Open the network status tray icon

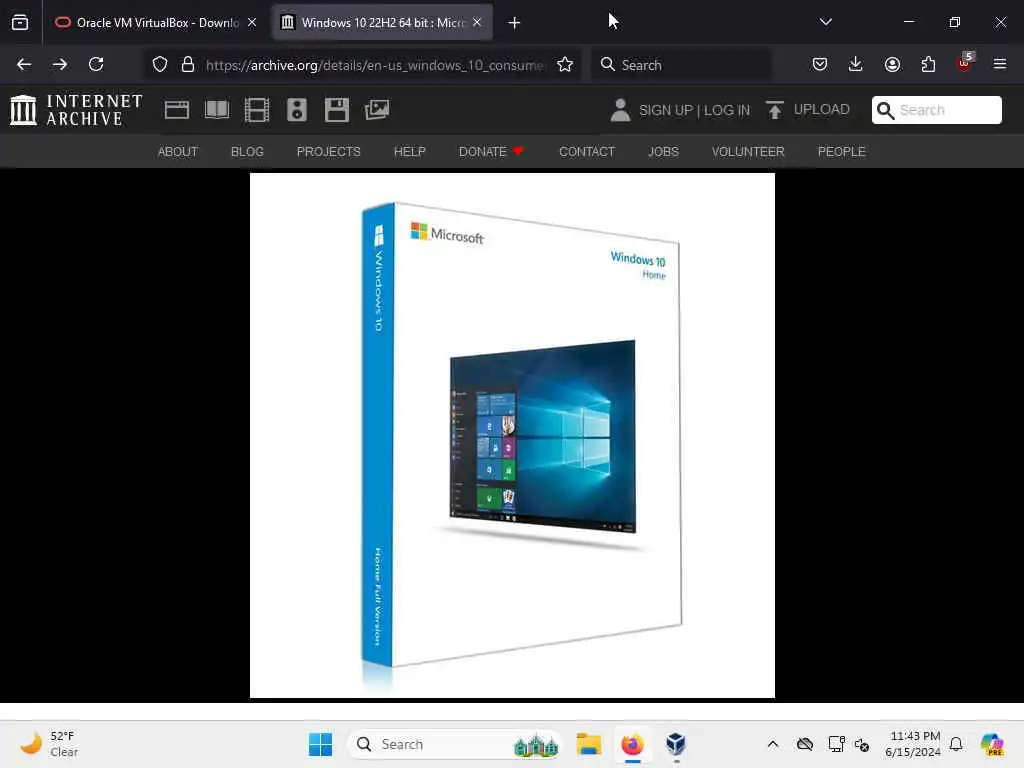pos(837,744)
